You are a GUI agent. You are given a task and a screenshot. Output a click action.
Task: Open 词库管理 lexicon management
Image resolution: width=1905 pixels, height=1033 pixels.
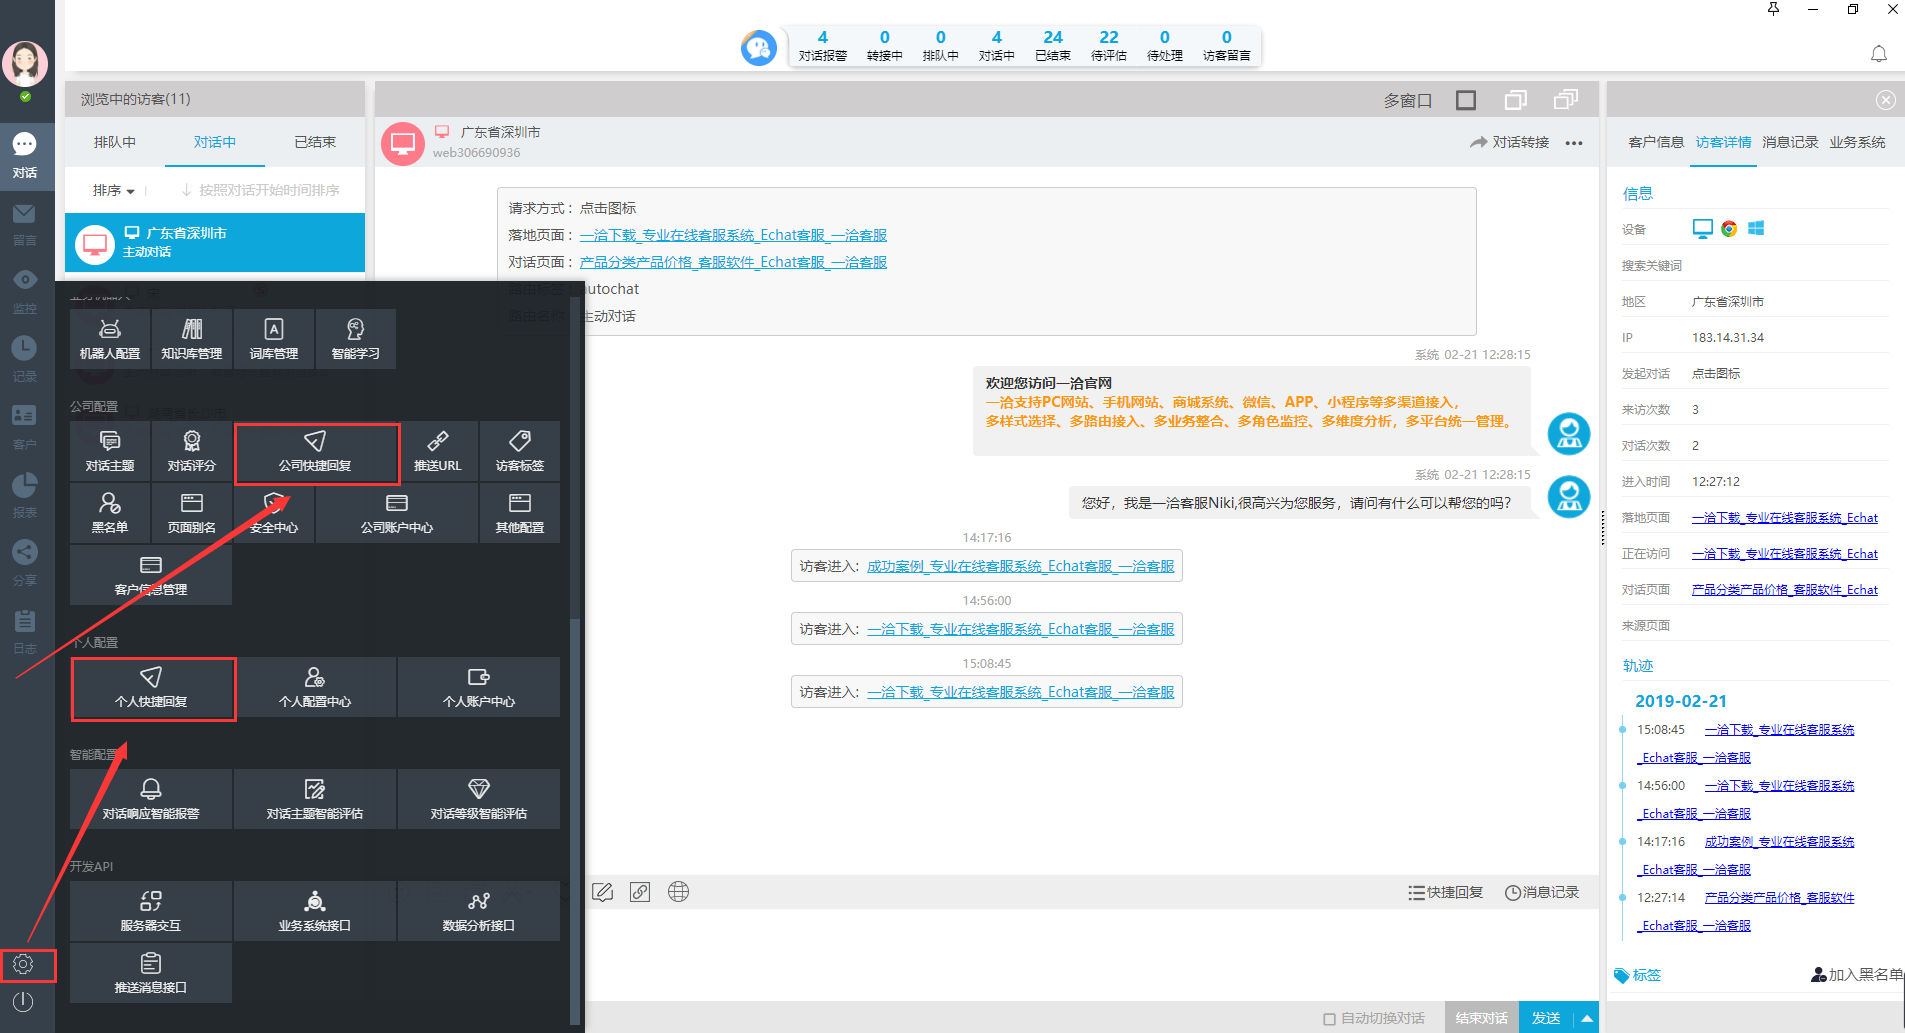[x=274, y=339]
